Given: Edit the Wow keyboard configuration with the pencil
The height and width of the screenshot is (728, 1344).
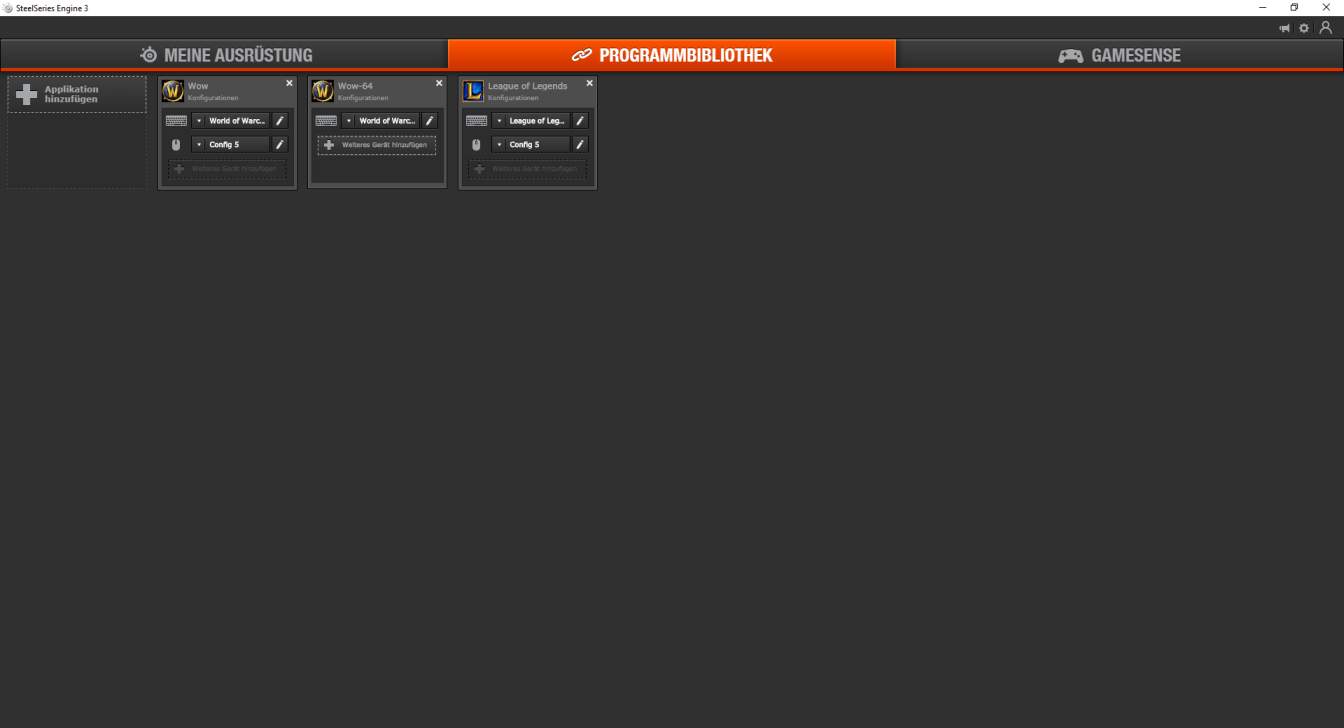Looking at the screenshot, I should 280,121.
